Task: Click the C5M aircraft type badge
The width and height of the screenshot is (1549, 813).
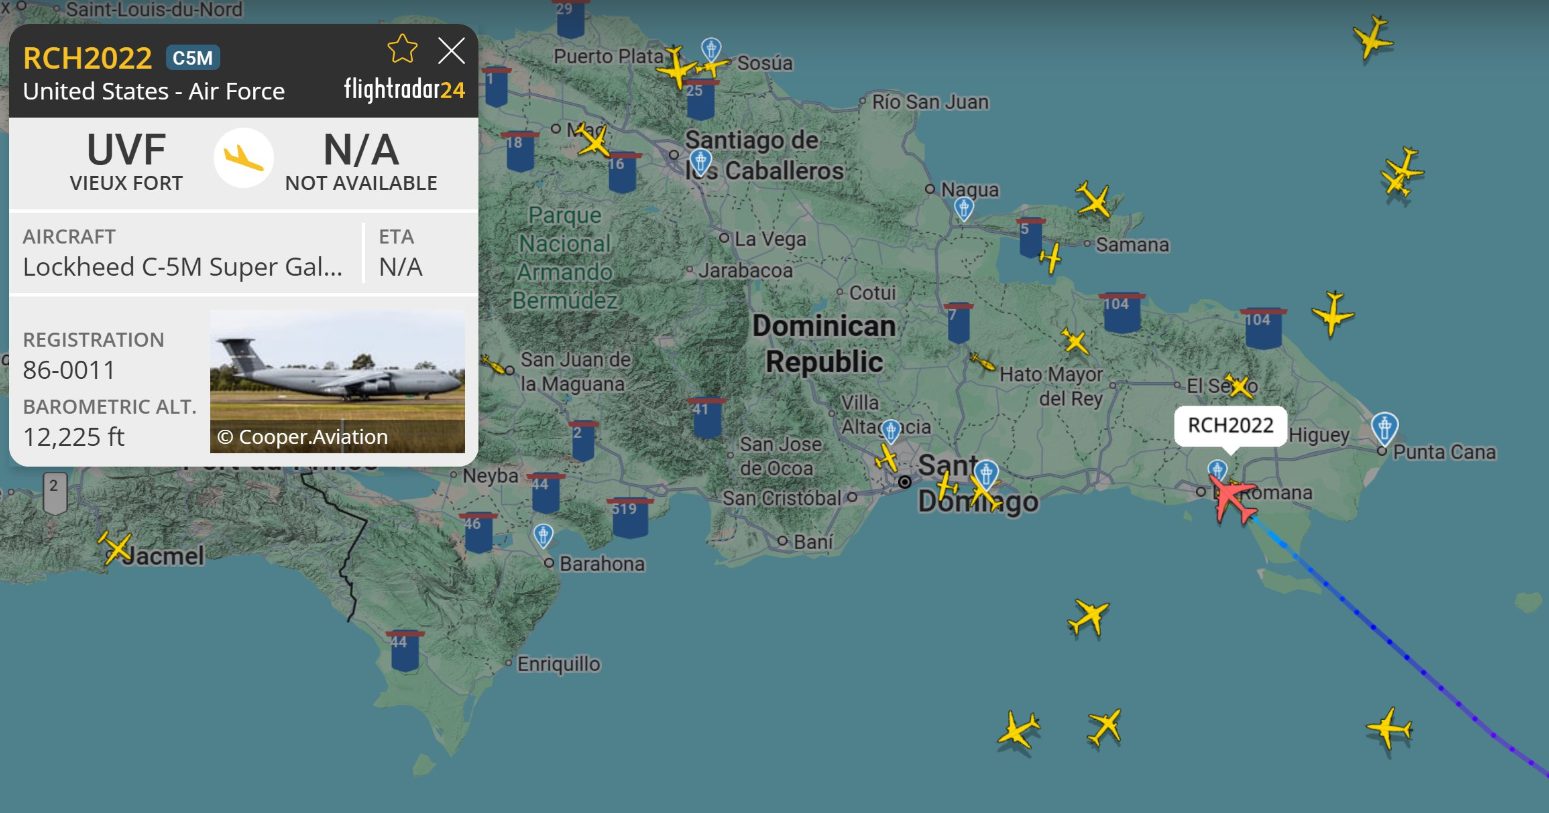Action: 192,58
